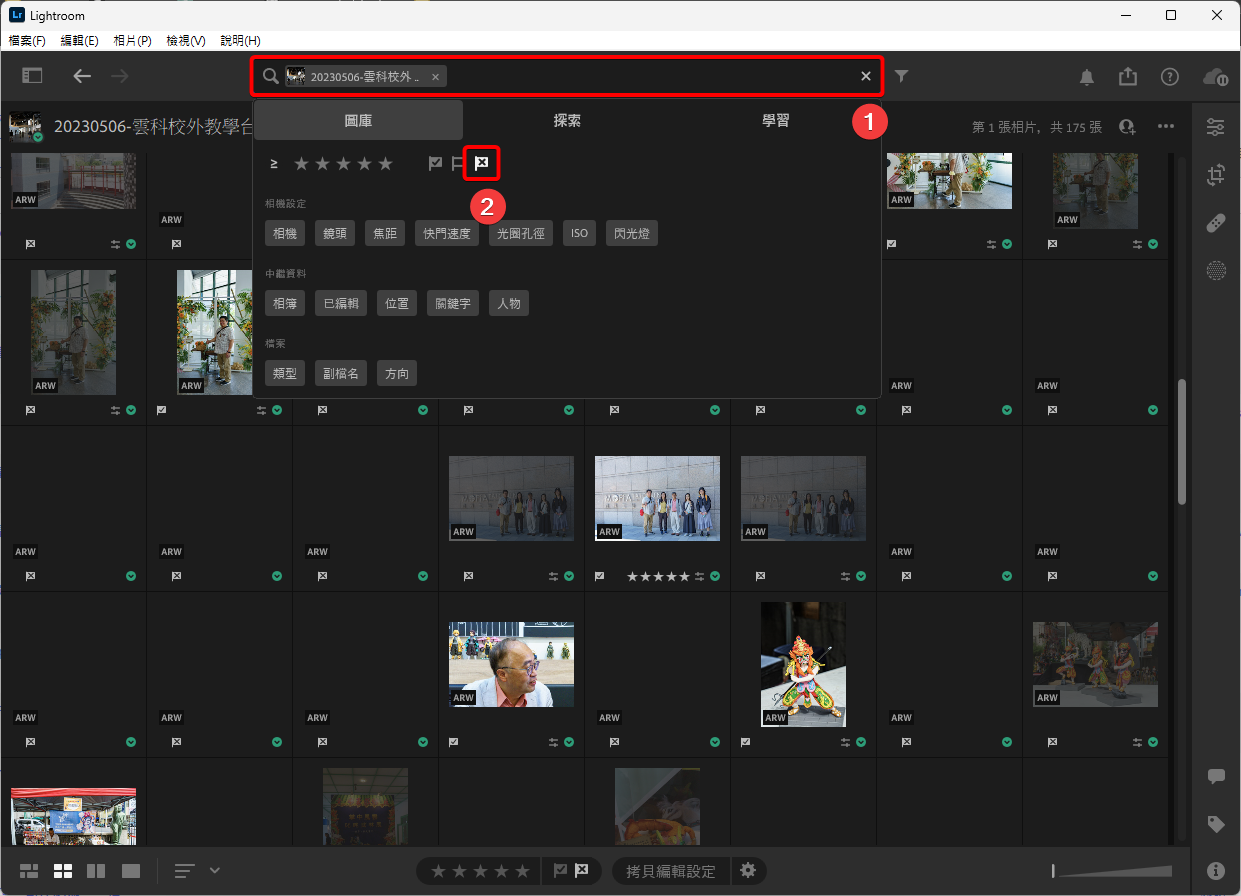This screenshot has width=1241, height=896.
Task: Toggle the rejected flag filter in search
Action: [481, 163]
